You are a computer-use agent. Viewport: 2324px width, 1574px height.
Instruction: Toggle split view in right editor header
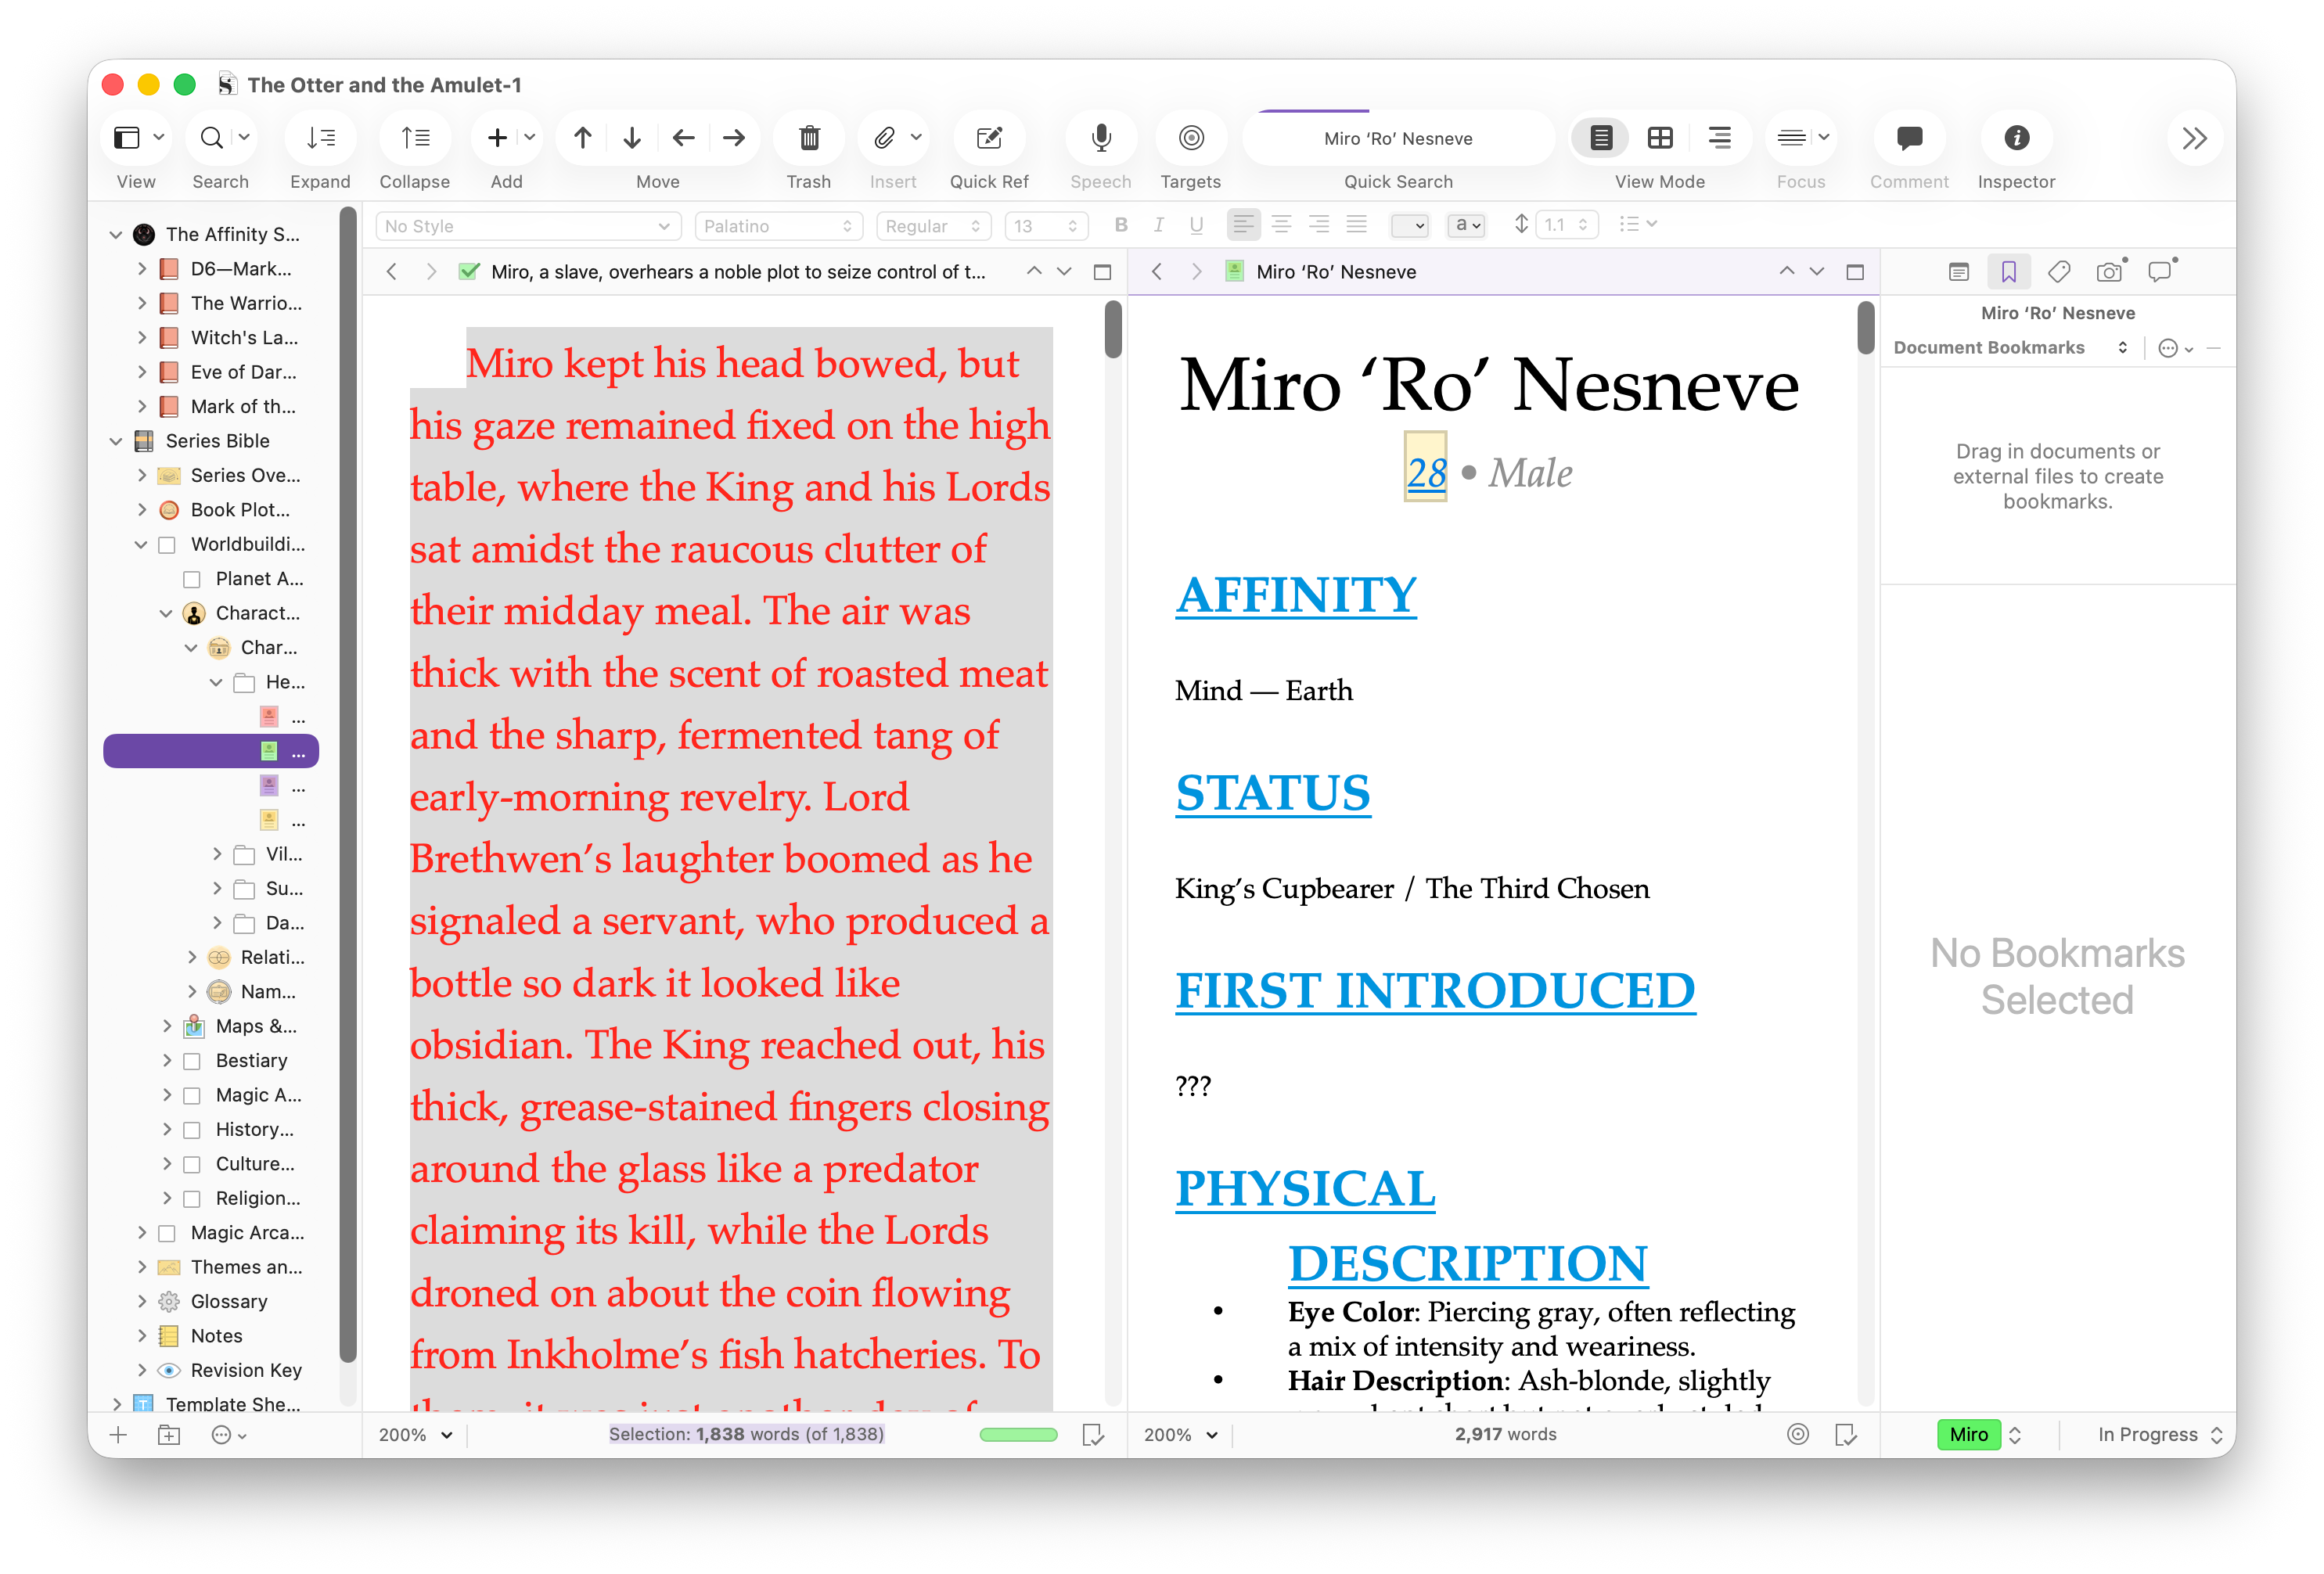pyautogui.click(x=1855, y=272)
